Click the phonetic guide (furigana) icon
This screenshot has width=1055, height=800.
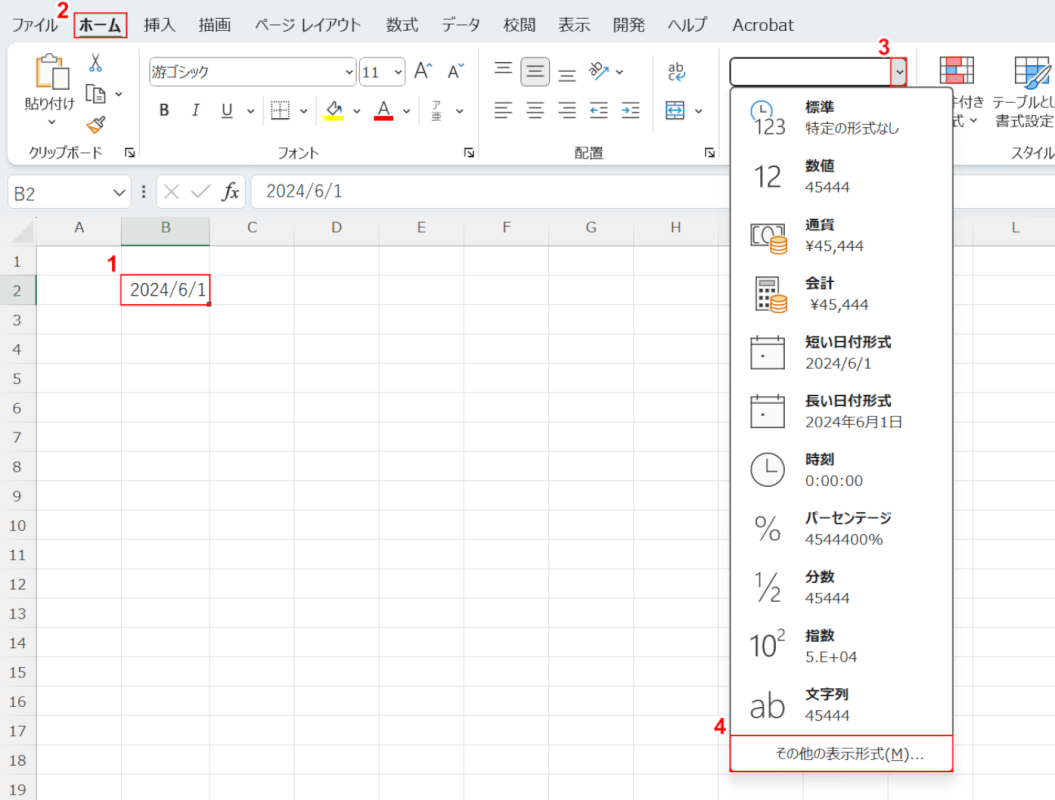(x=437, y=110)
